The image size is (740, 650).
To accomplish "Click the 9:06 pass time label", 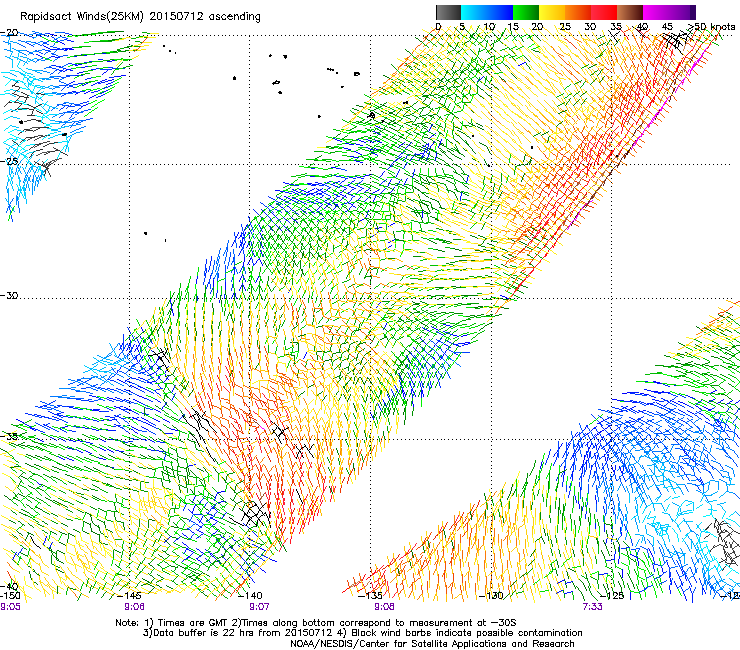I will click(x=135, y=607).
